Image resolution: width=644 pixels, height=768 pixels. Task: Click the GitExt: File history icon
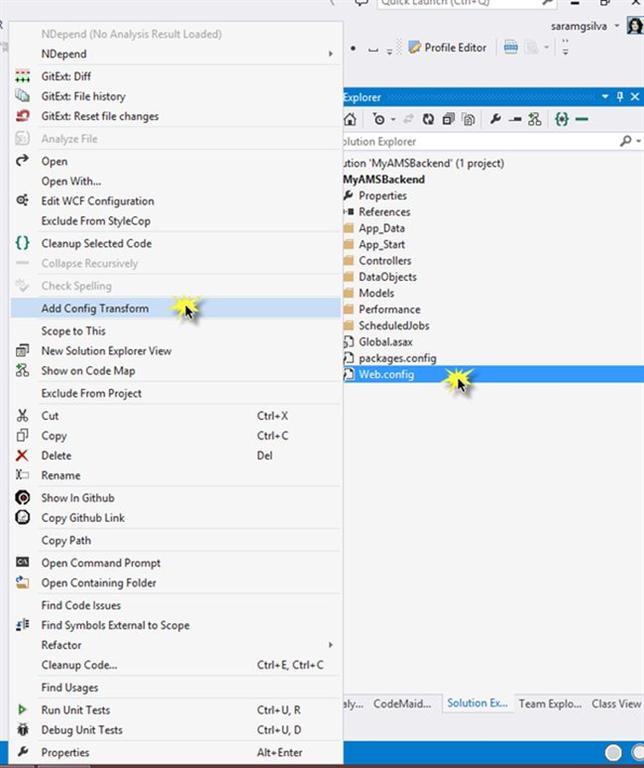coord(23,96)
